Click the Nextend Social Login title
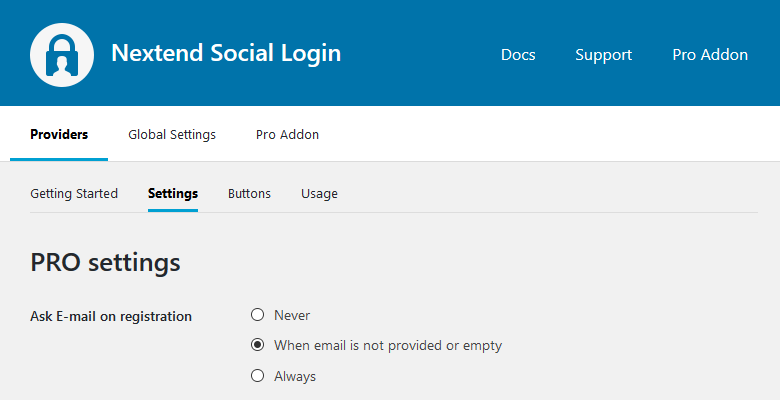The width and height of the screenshot is (780, 400). [226, 53]
